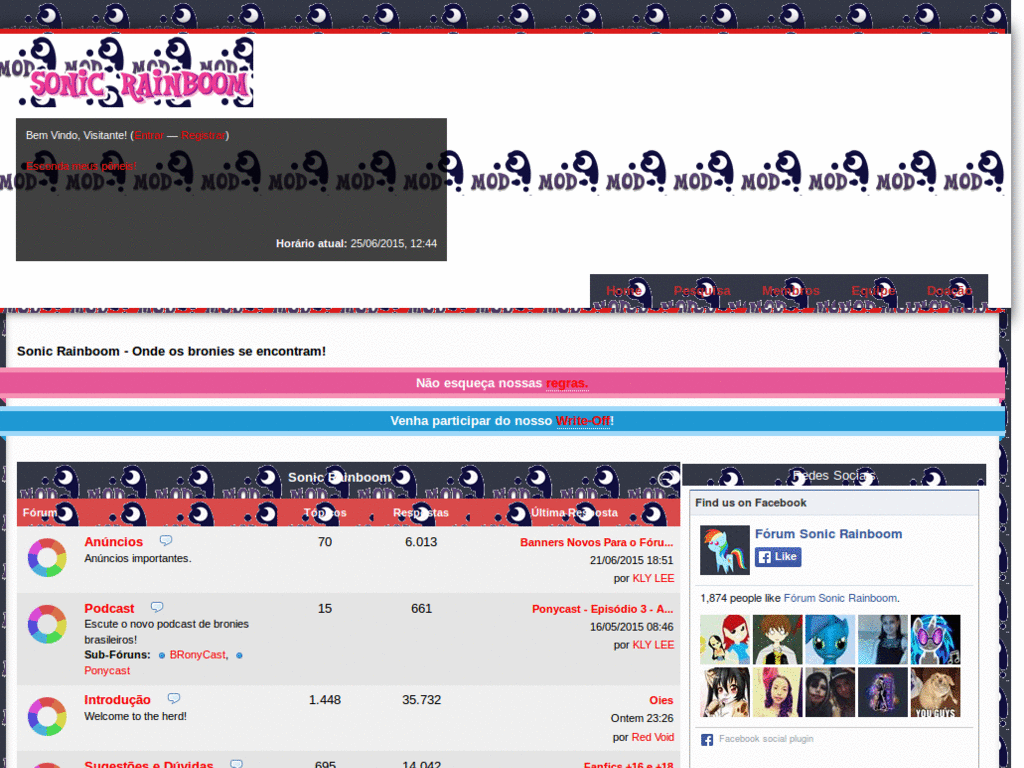This screenshot has width=1024, height=768.
Task: Open the Podcast forum
Action: [109, 608]
